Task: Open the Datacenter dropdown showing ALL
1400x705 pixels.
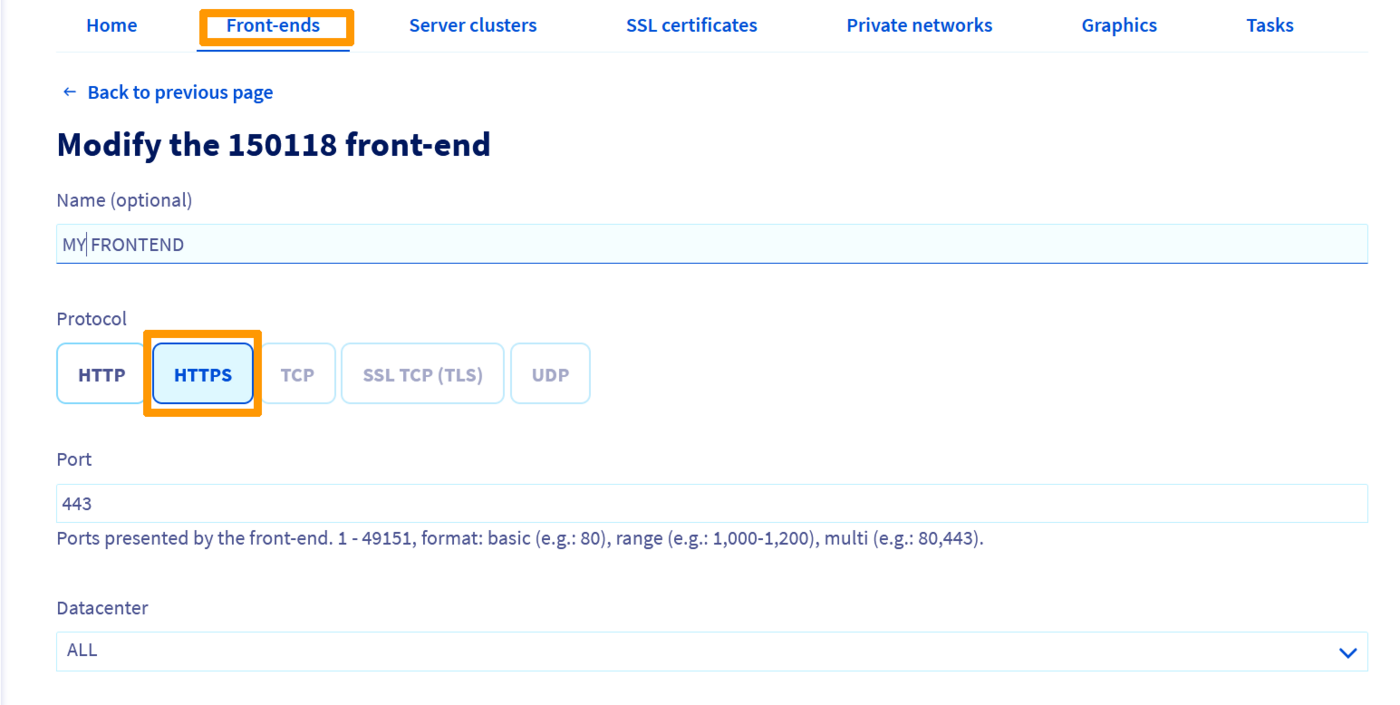Action: point(712,651)
